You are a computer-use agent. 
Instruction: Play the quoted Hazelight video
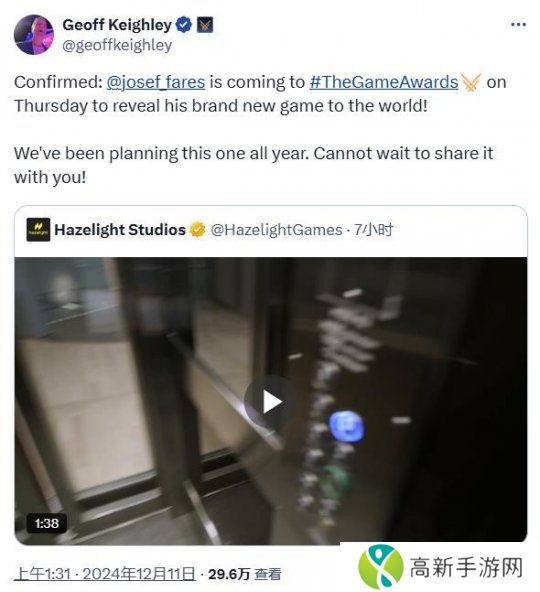click(270, 402)
